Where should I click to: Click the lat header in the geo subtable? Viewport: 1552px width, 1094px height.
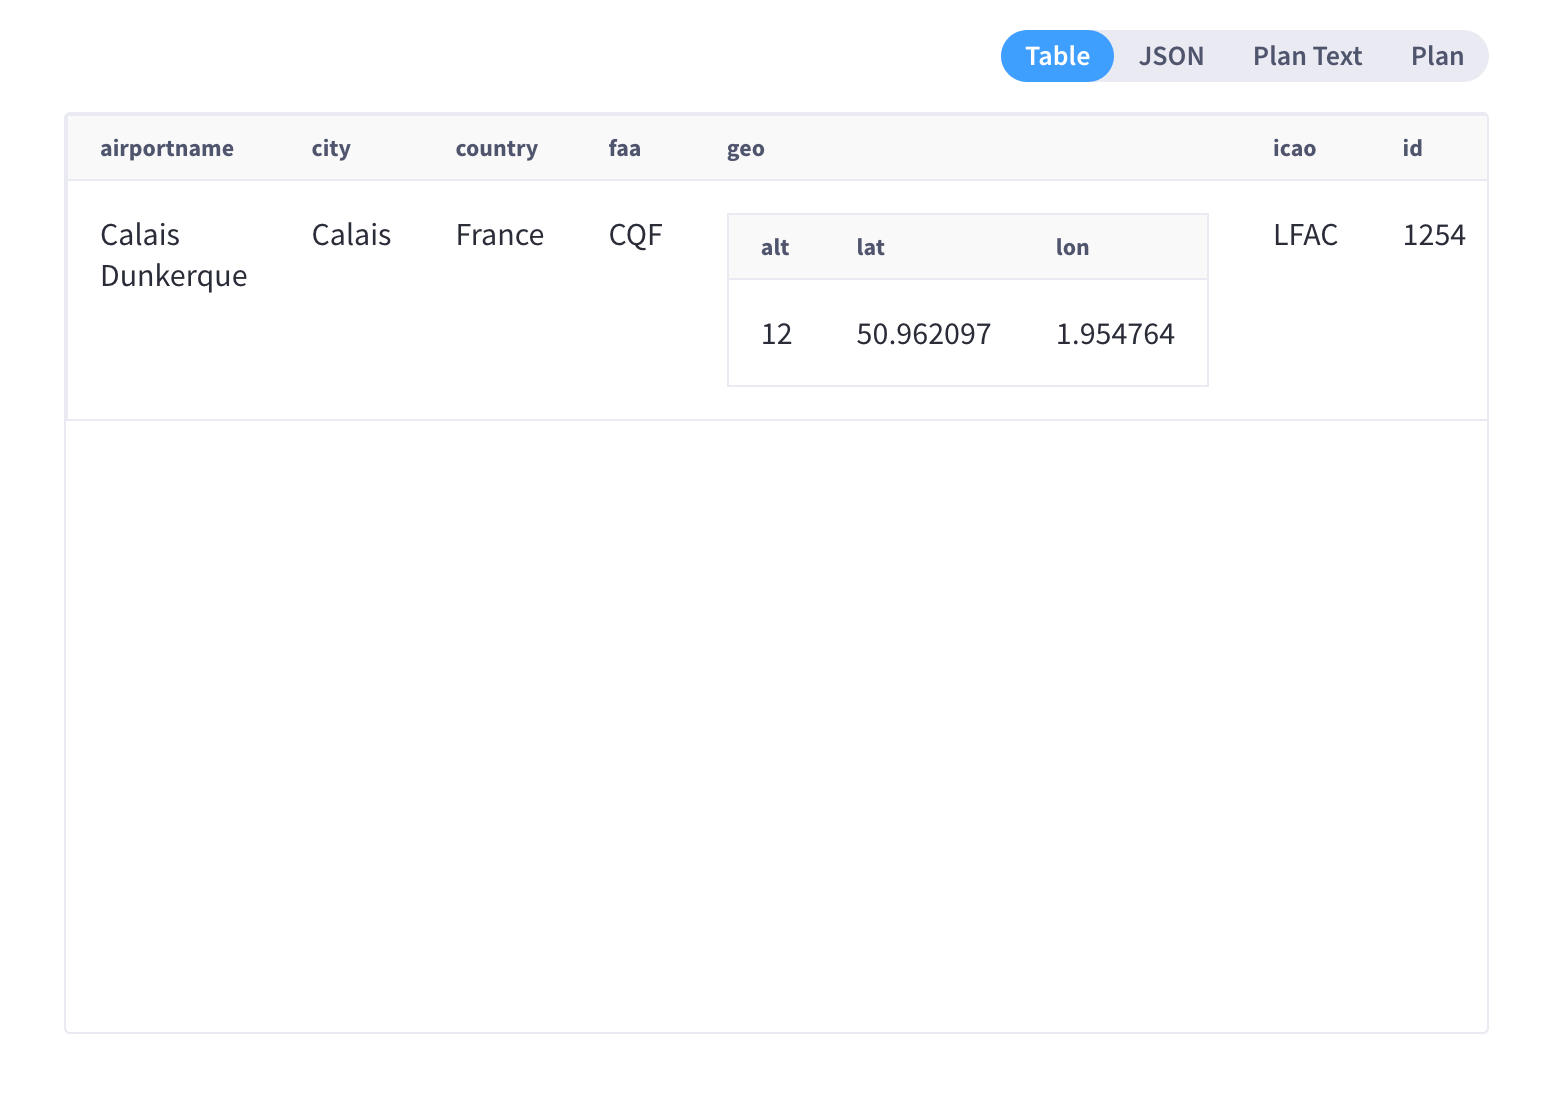click(x=869, y=246)
